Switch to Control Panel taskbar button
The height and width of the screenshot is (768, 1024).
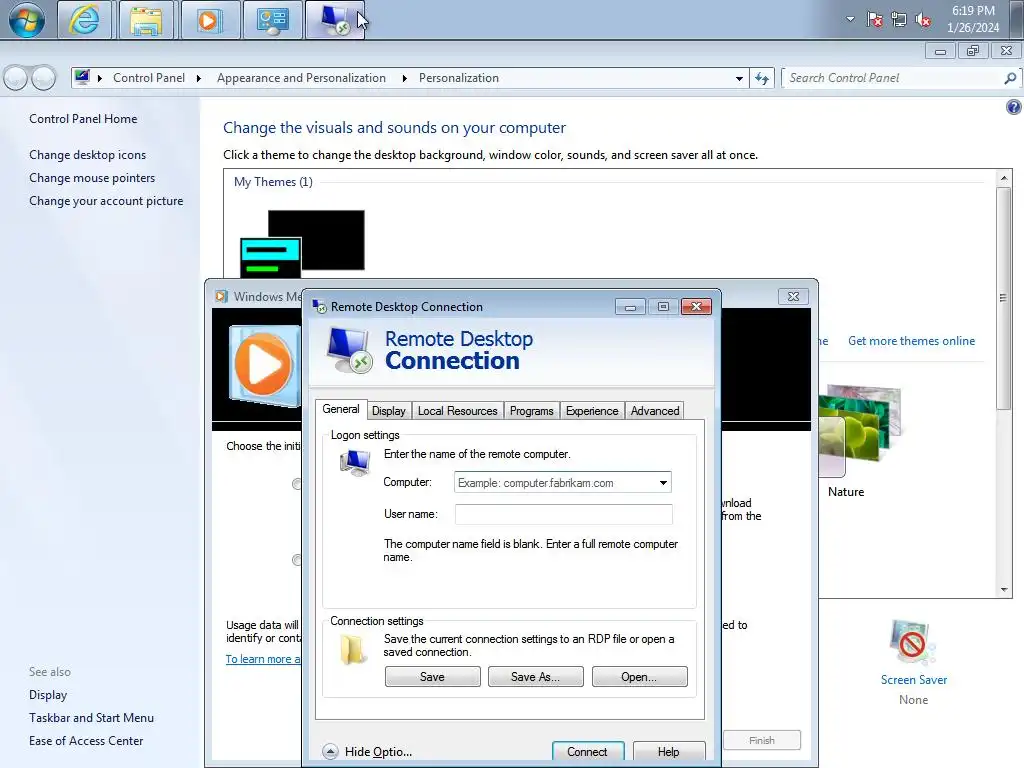click(272, 20)
